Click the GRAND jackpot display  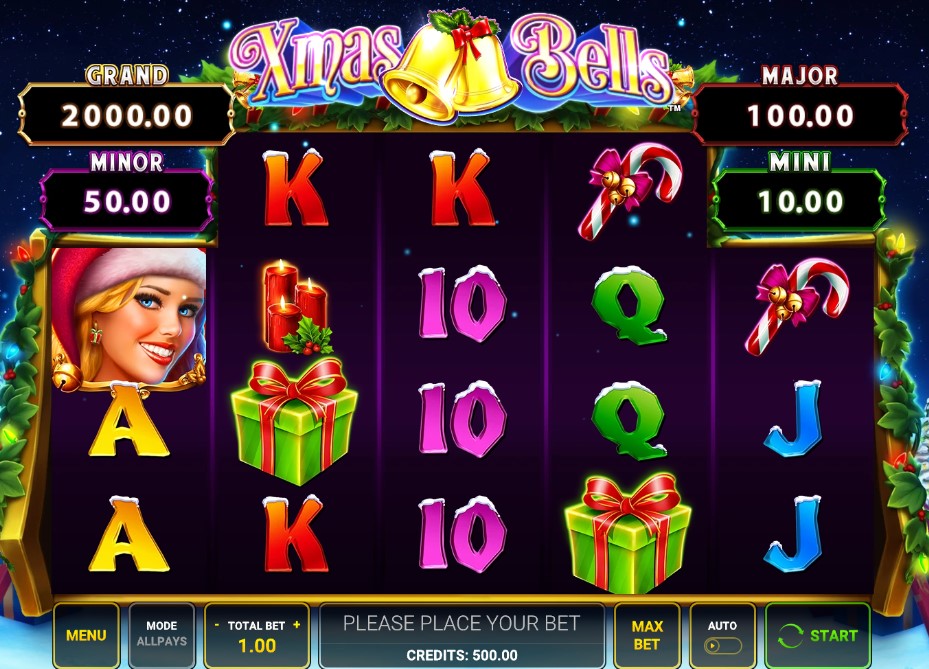coord(126,115)
